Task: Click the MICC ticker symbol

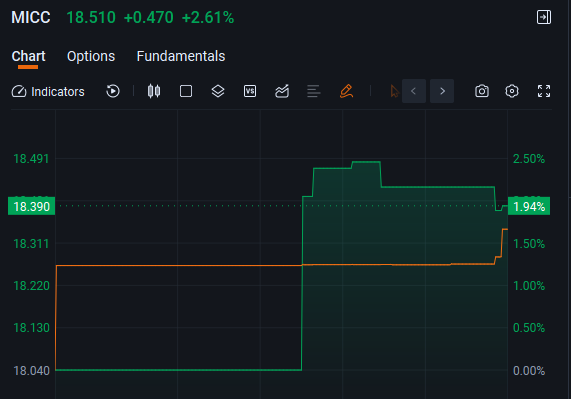Action: pyautogui.click(x=31, y=17)
